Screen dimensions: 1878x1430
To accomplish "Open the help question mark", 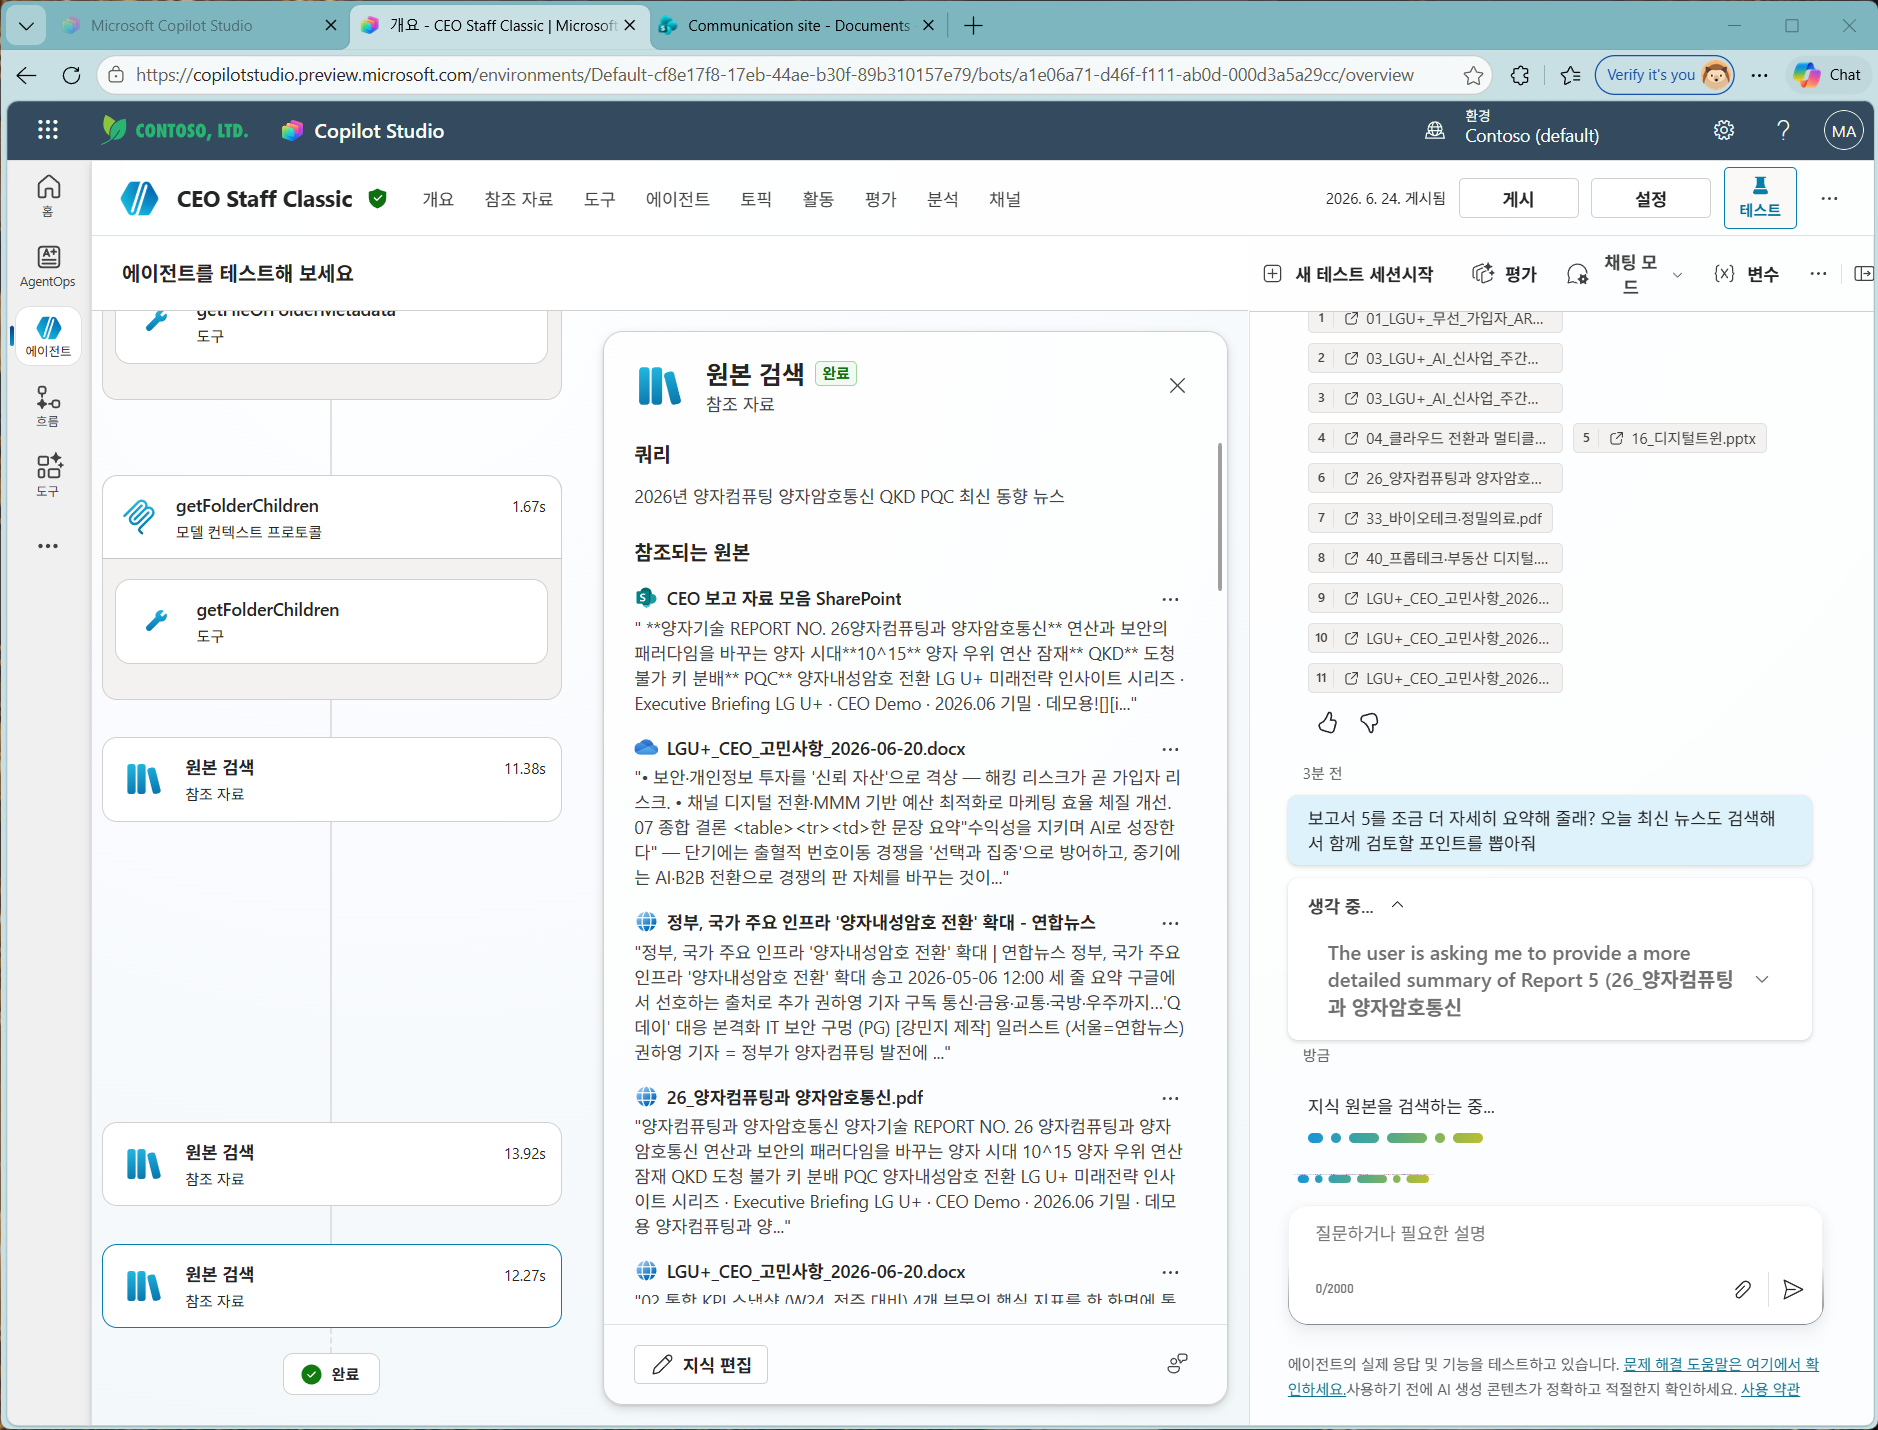I will click(1783, 130).
